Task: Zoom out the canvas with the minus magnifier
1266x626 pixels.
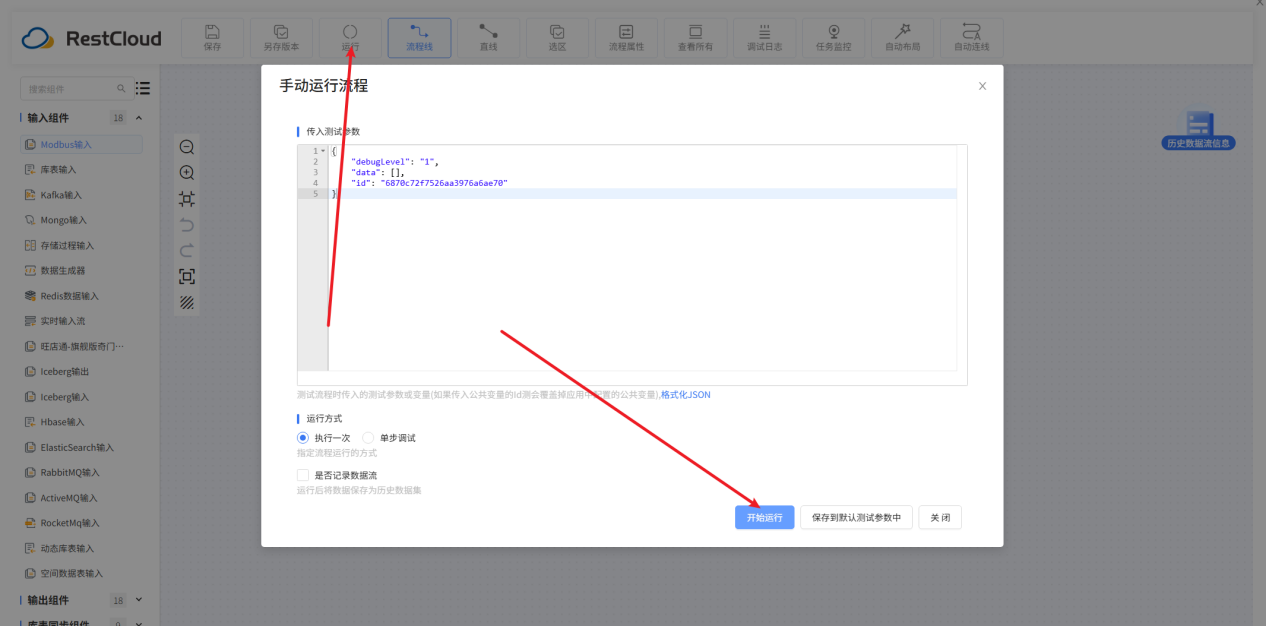Action: click(187, 147)
